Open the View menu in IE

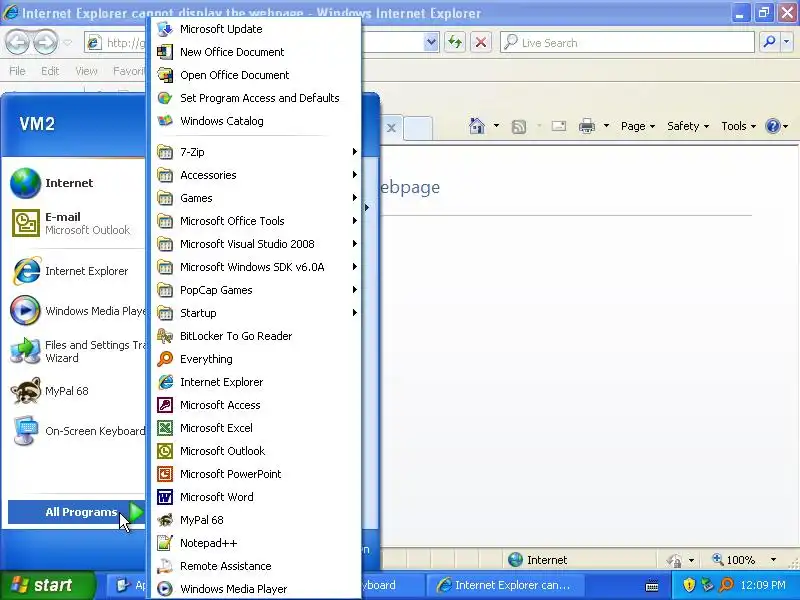click(86, 71)
